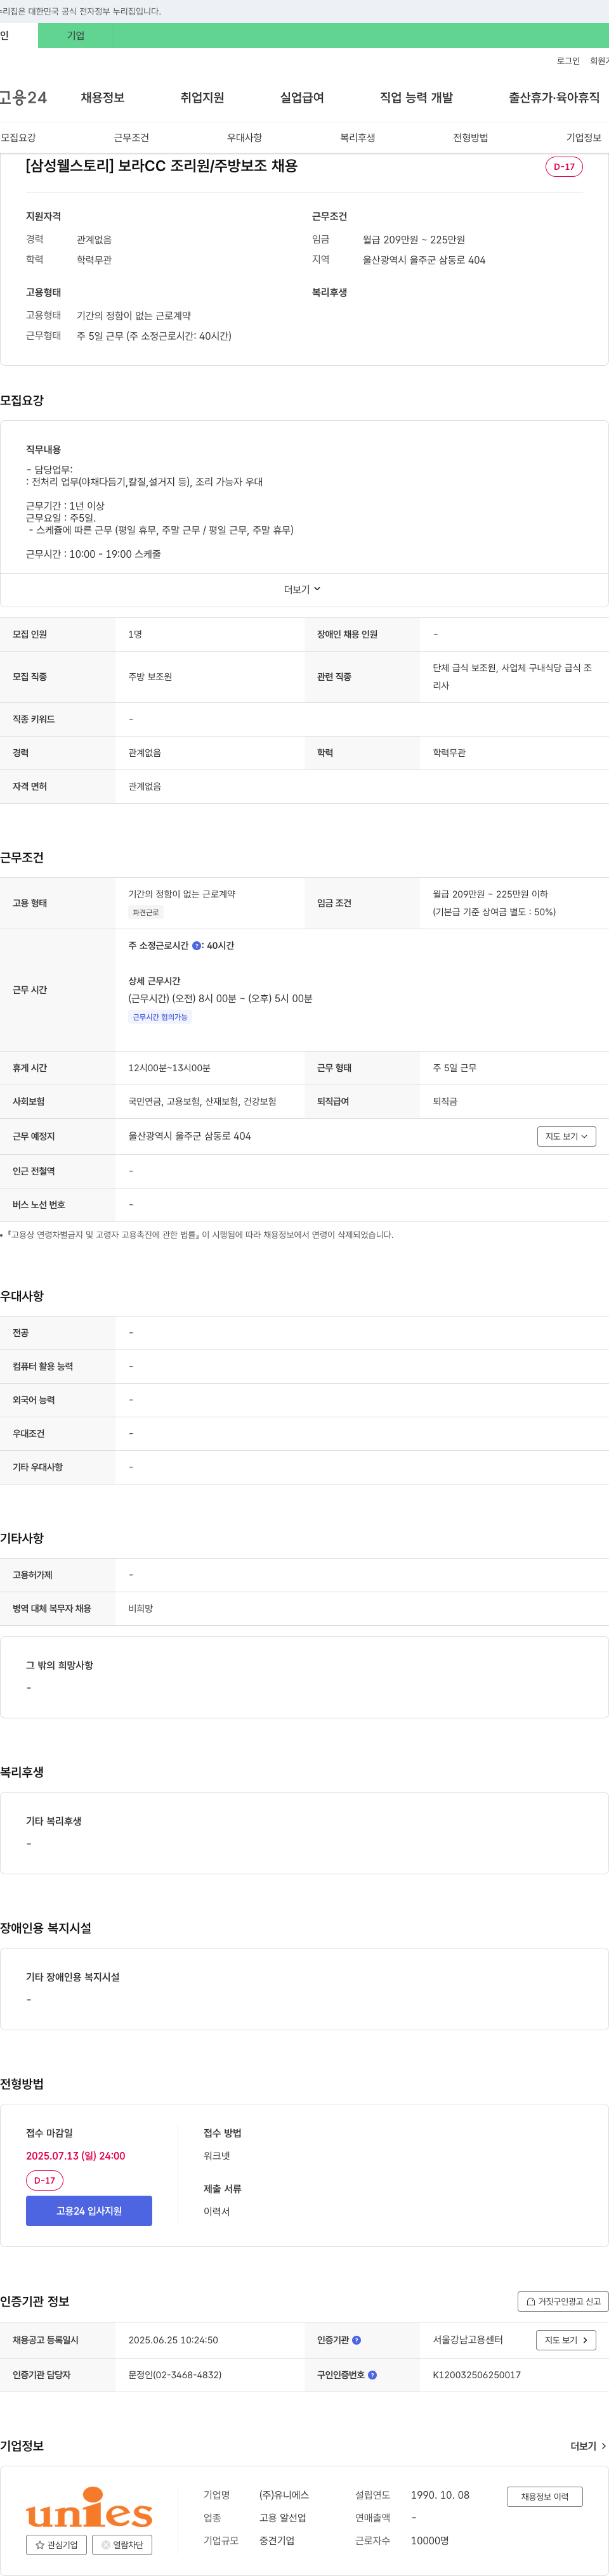
Task: Open the 채용정보 이력 button
Action: pyautogui.click(x=544, y=2497)
